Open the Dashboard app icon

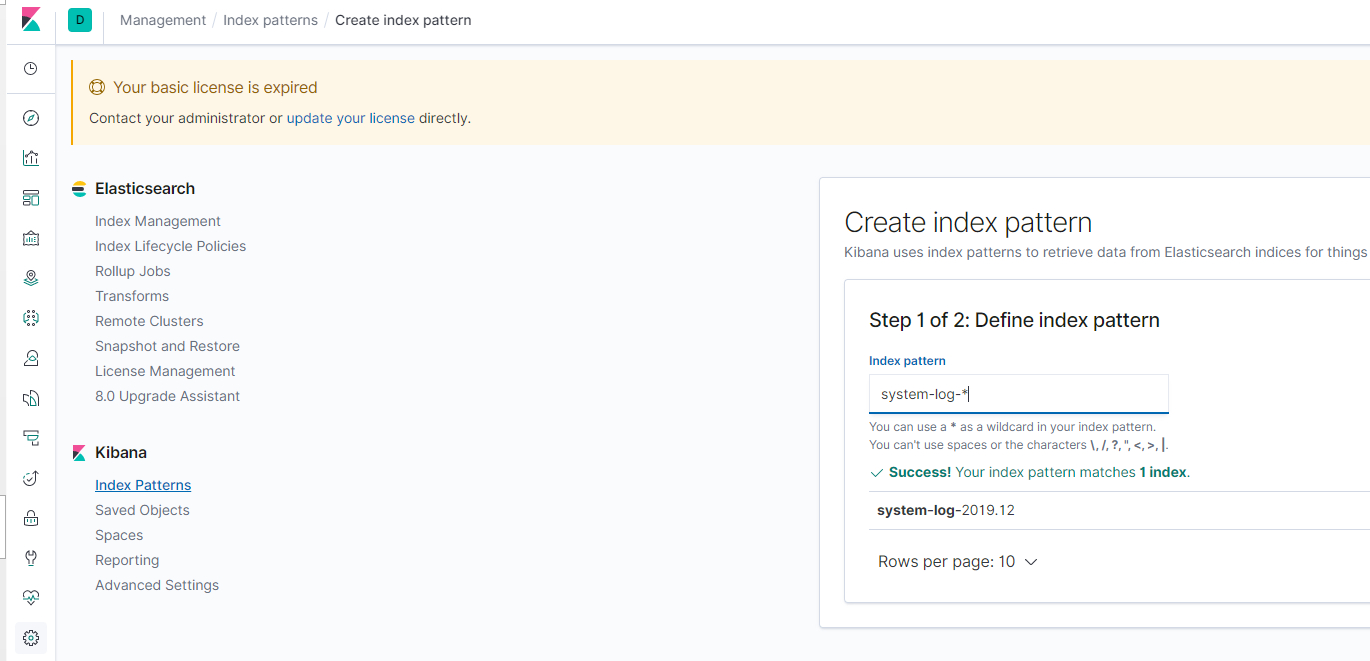tap(30, 197)
